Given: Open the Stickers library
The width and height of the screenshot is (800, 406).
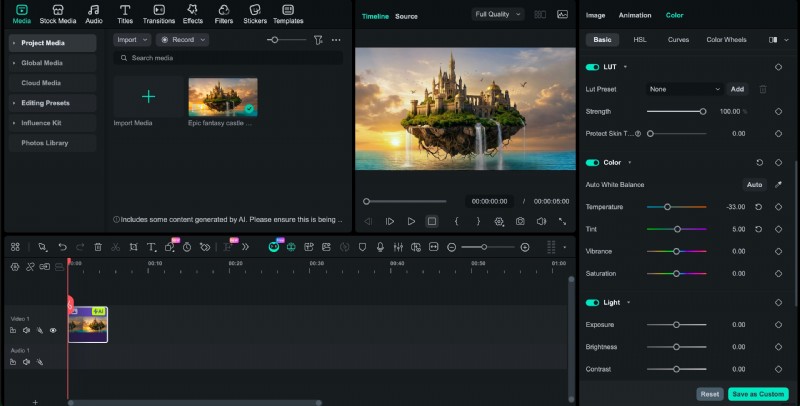Looking at the screenshot, I should point(255,13).
